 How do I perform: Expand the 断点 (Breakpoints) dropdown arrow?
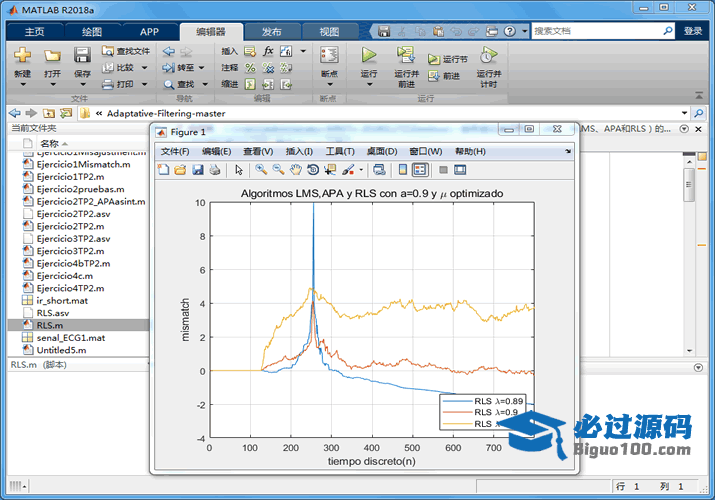[x=330, y=84]
